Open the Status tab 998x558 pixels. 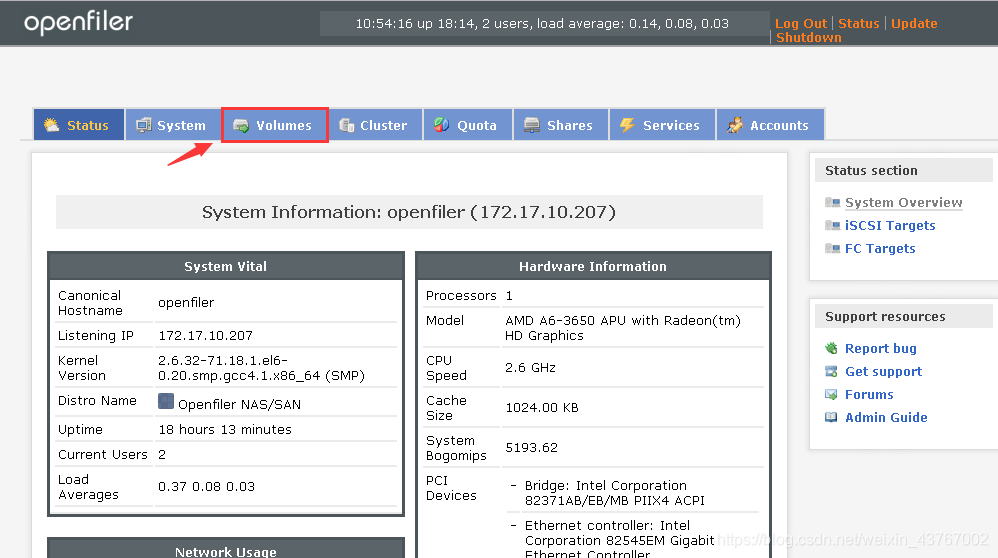coord(79,125)
